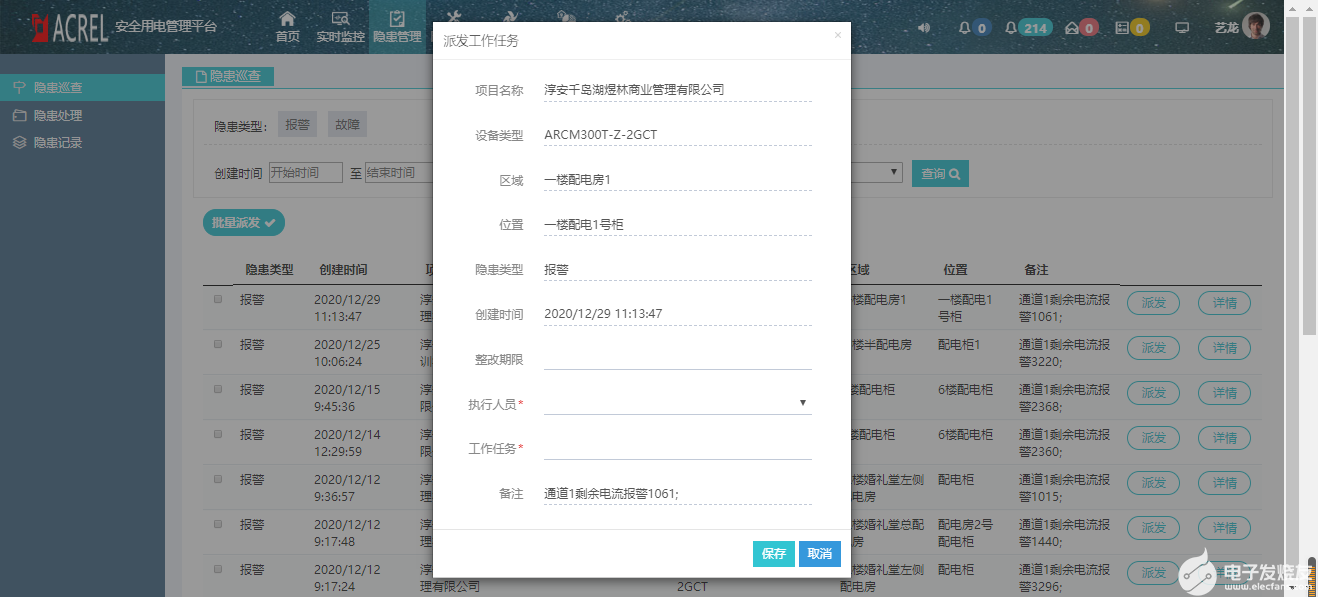Image resolution: width=1318 pixels, height=597 pixels.
Task: Tick checkbox for row 2020/12/12 9:36:57
Action: tap(218, 479)
